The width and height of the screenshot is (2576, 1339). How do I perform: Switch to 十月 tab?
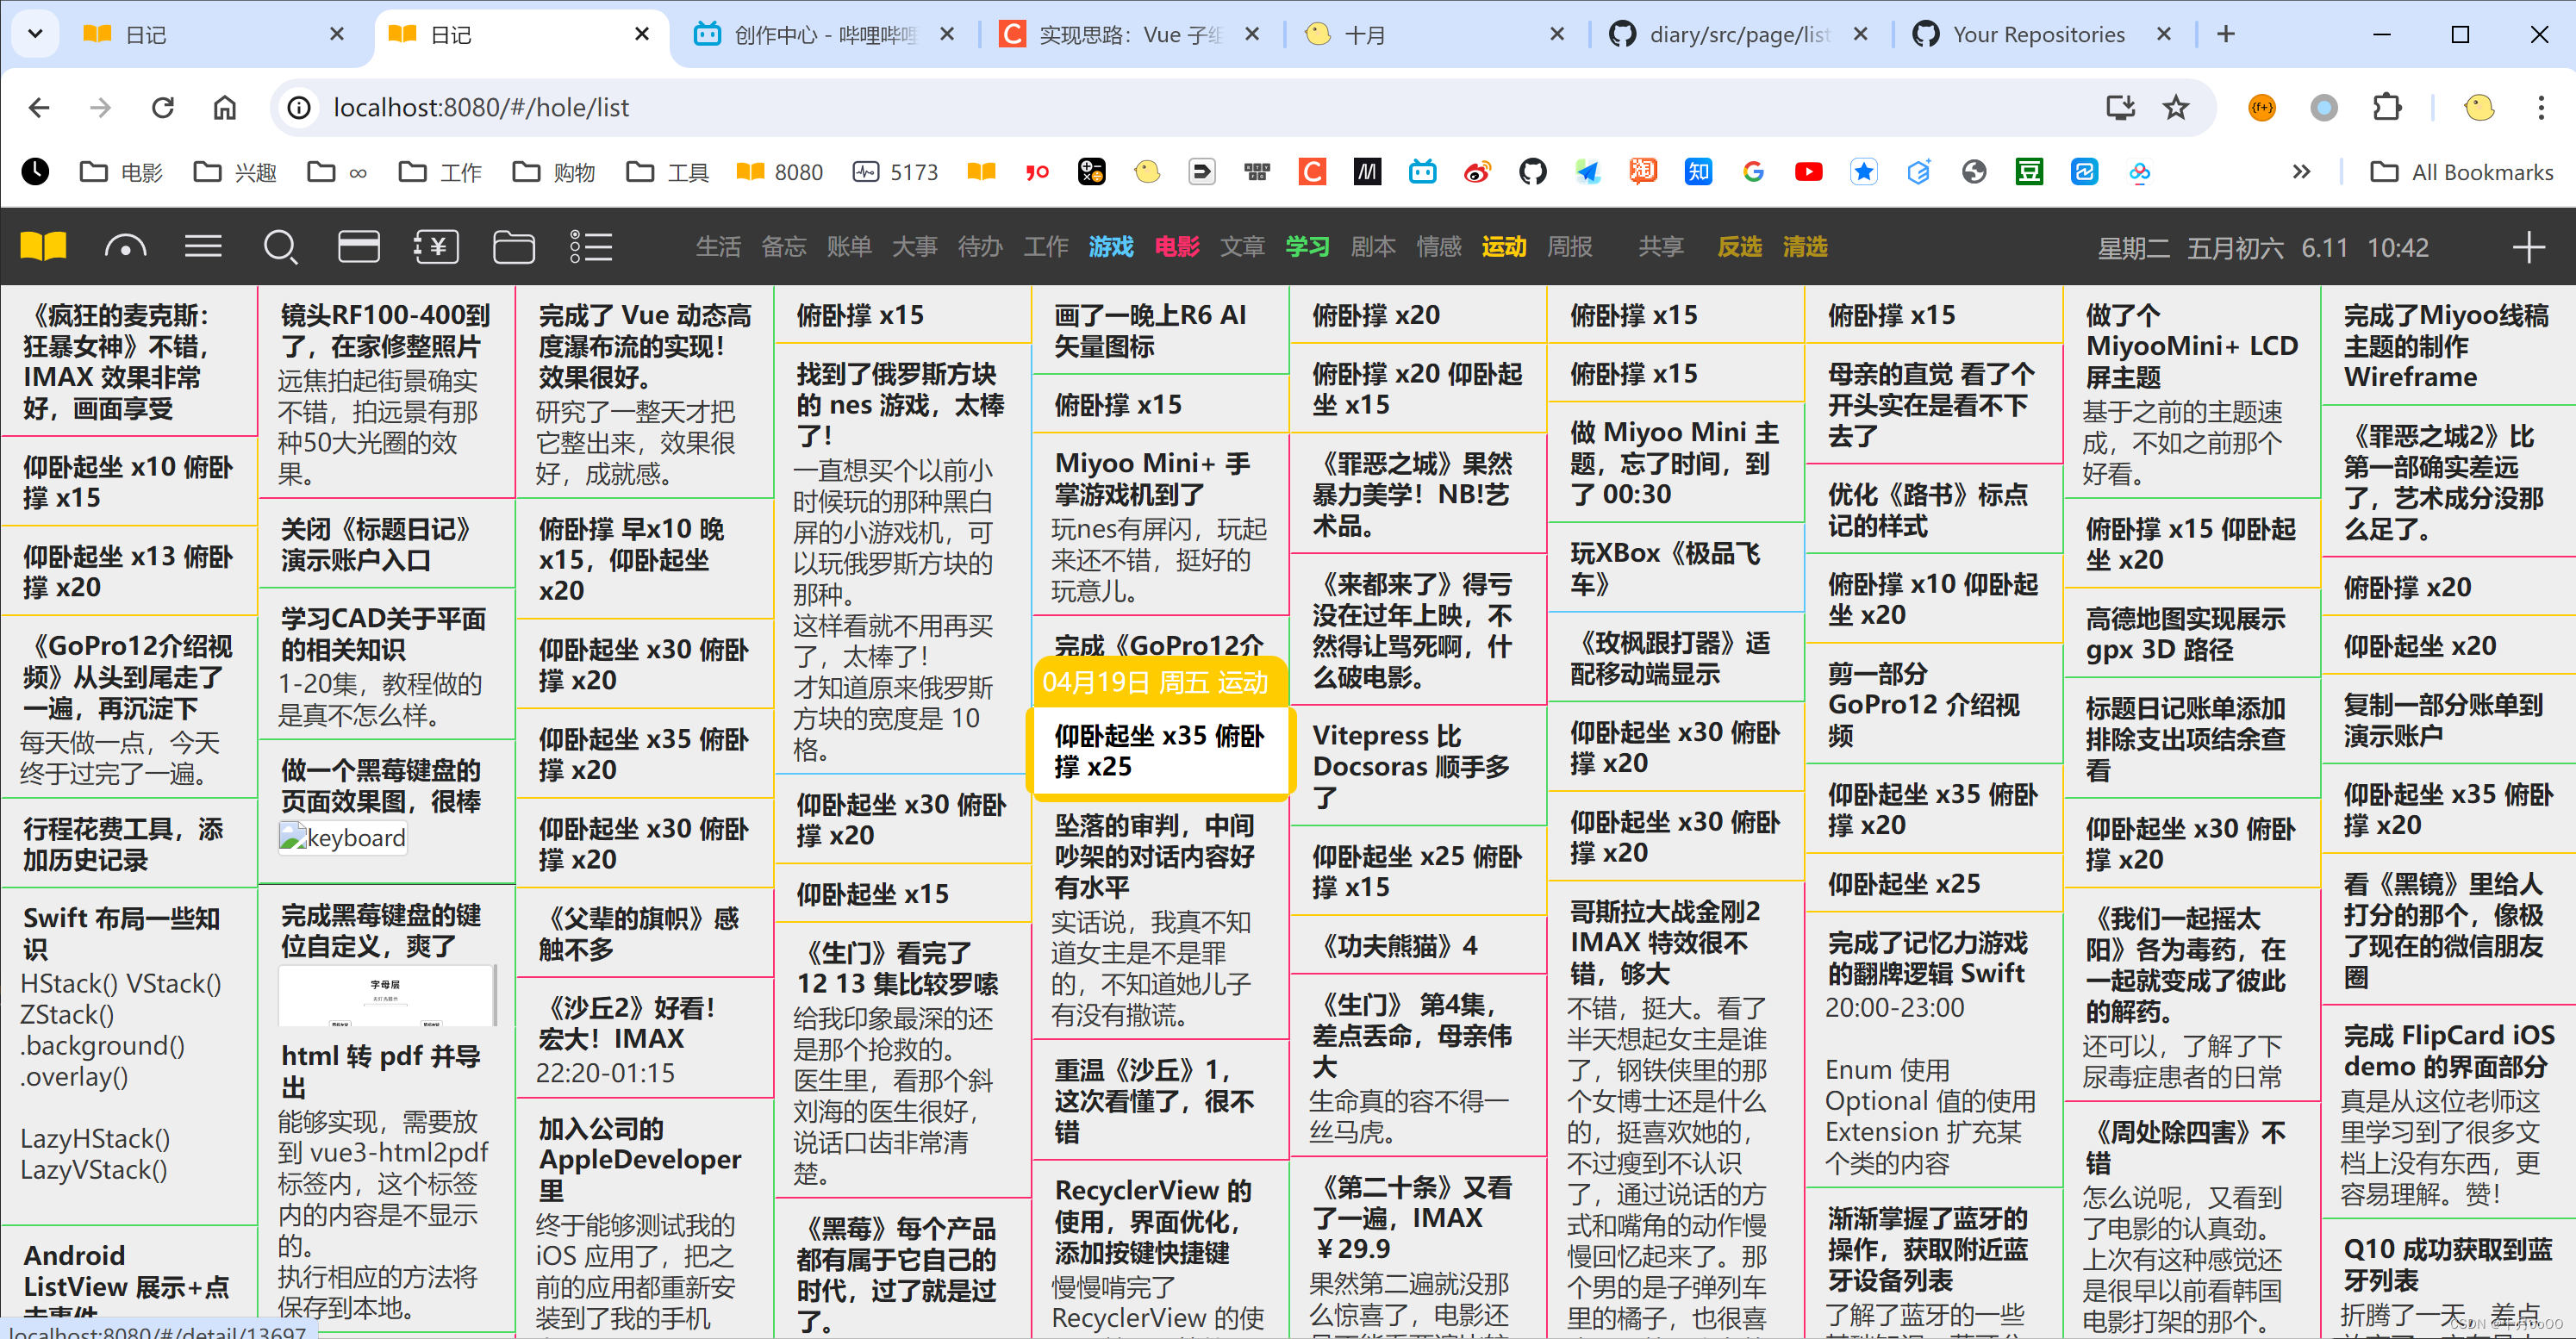[1436, 35]
